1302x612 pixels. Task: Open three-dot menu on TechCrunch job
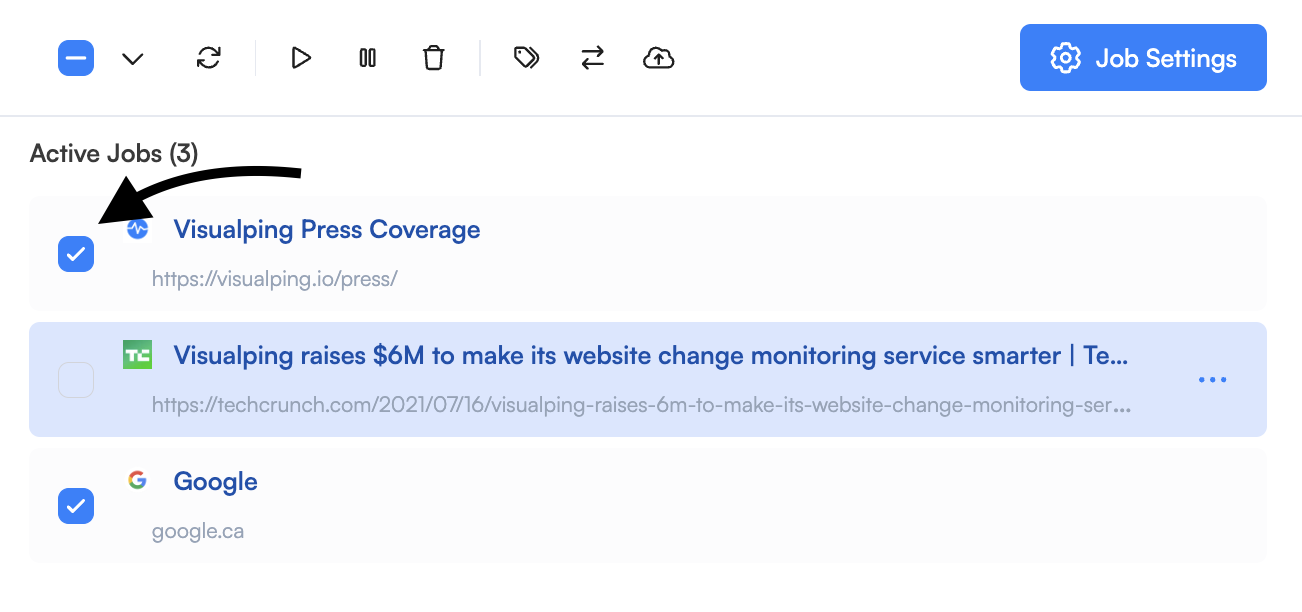click(x=1212, y=380)
